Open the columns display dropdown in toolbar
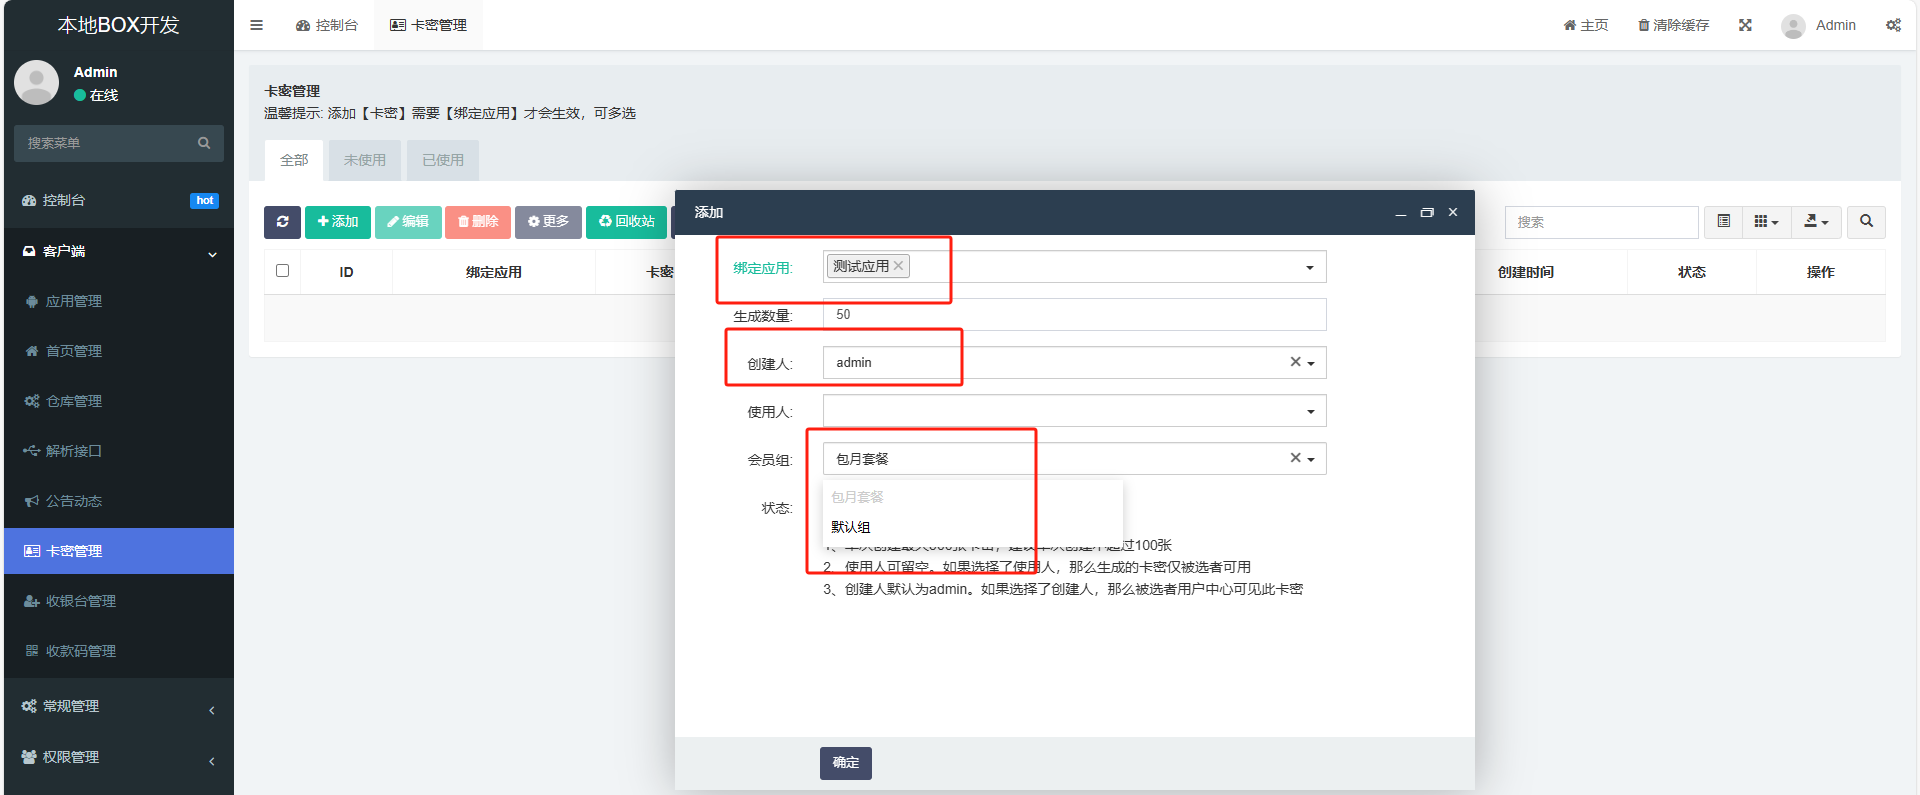This screenshot has width=1920, height=795. coord(1766,222)
